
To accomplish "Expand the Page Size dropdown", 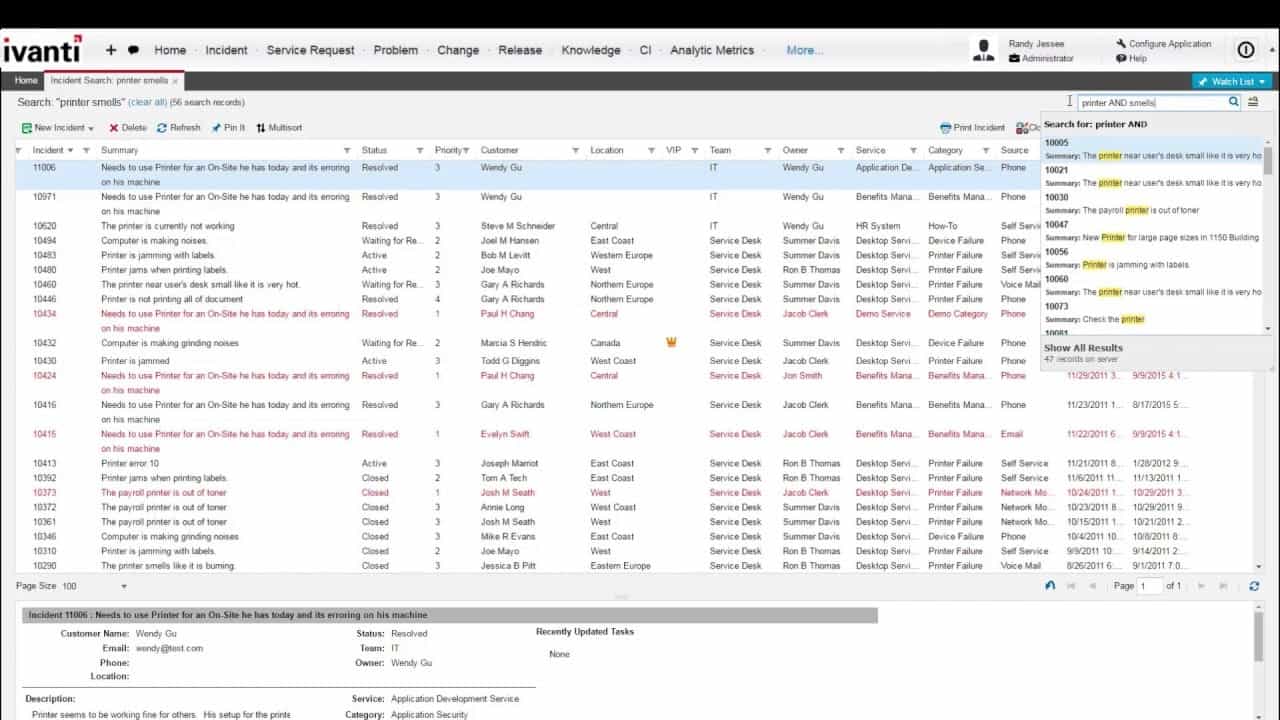I will (122, 587).
